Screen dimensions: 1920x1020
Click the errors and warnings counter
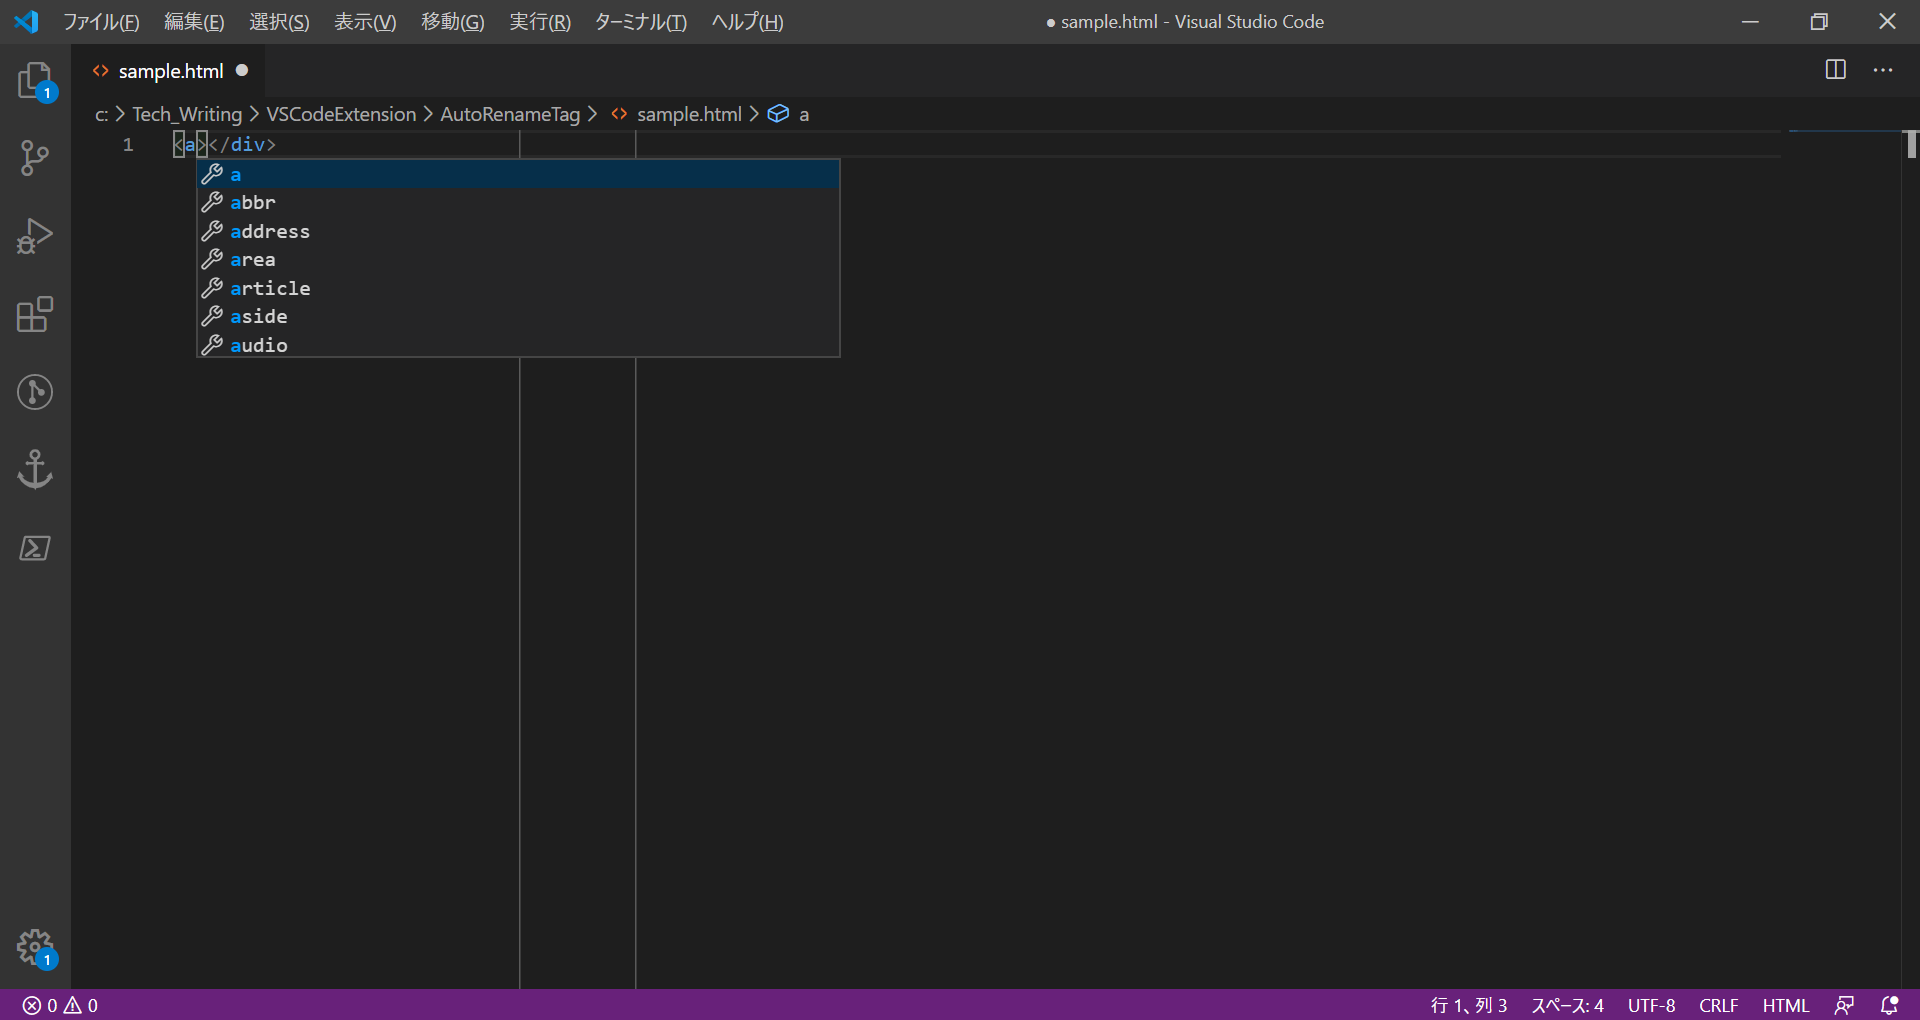(x=60, y=1005)
